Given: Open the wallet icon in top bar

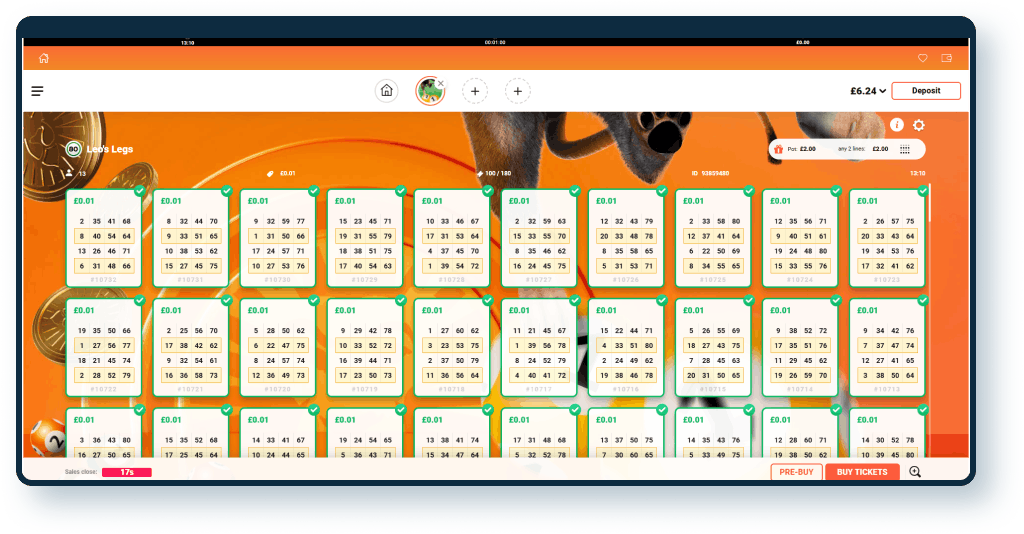Looking at the screenshot, I should (946, 58).
